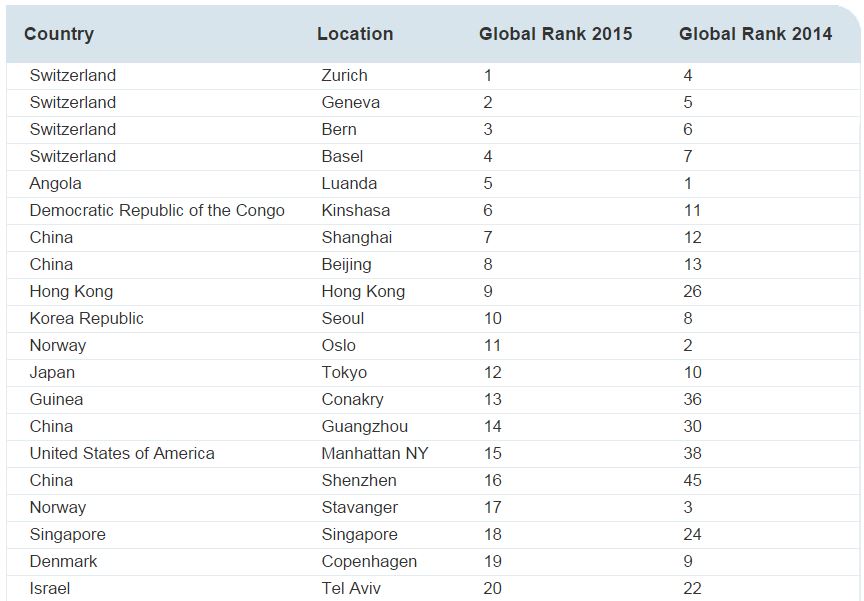
Task: Select United States of America cell
Action: [x=122, y=453]
